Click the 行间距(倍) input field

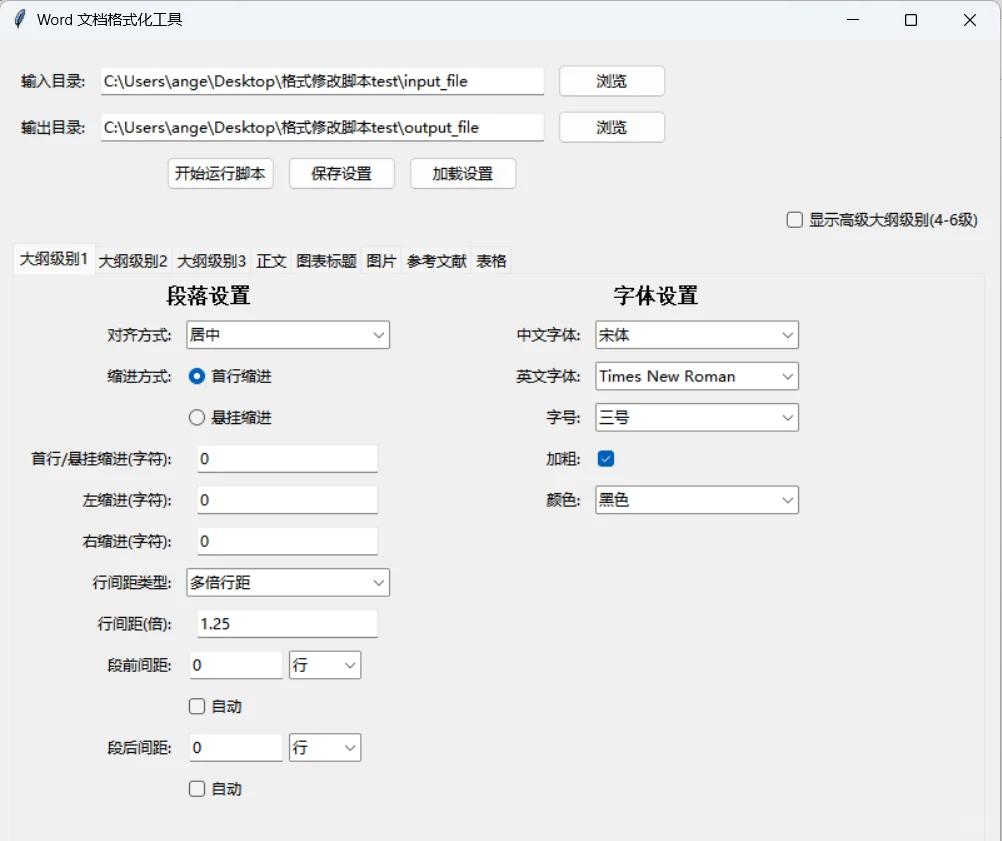tap(287, 623)
